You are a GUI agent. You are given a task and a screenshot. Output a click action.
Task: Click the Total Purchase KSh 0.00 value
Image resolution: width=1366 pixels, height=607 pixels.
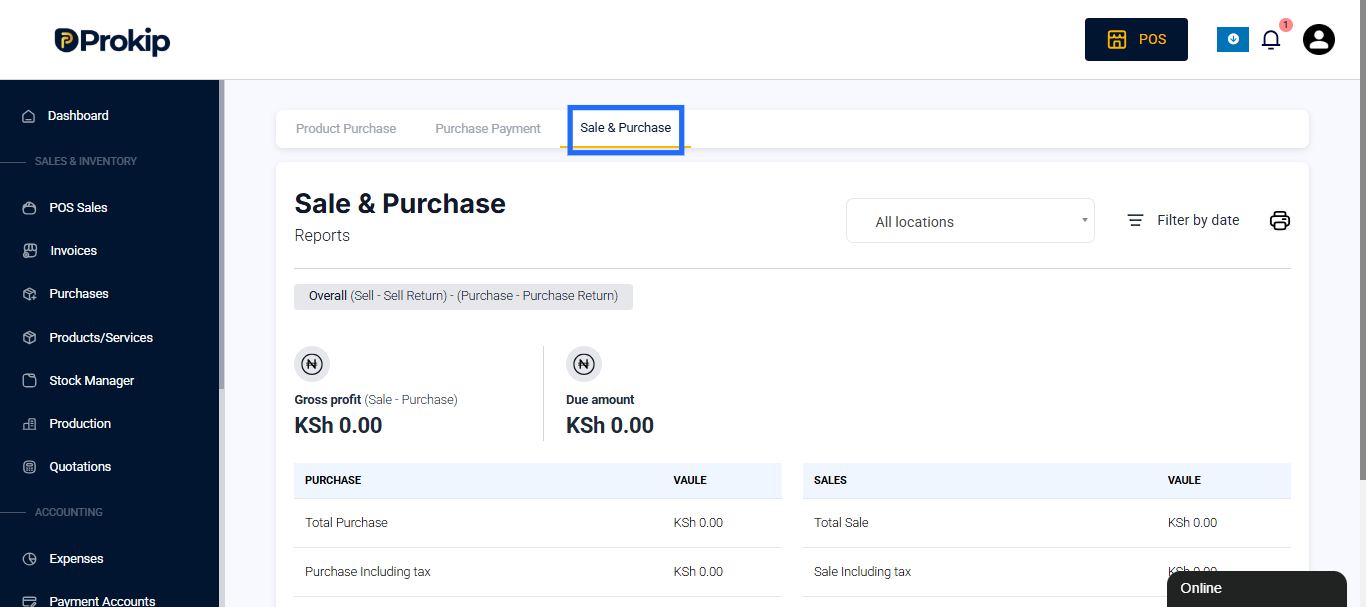(698, 523)
